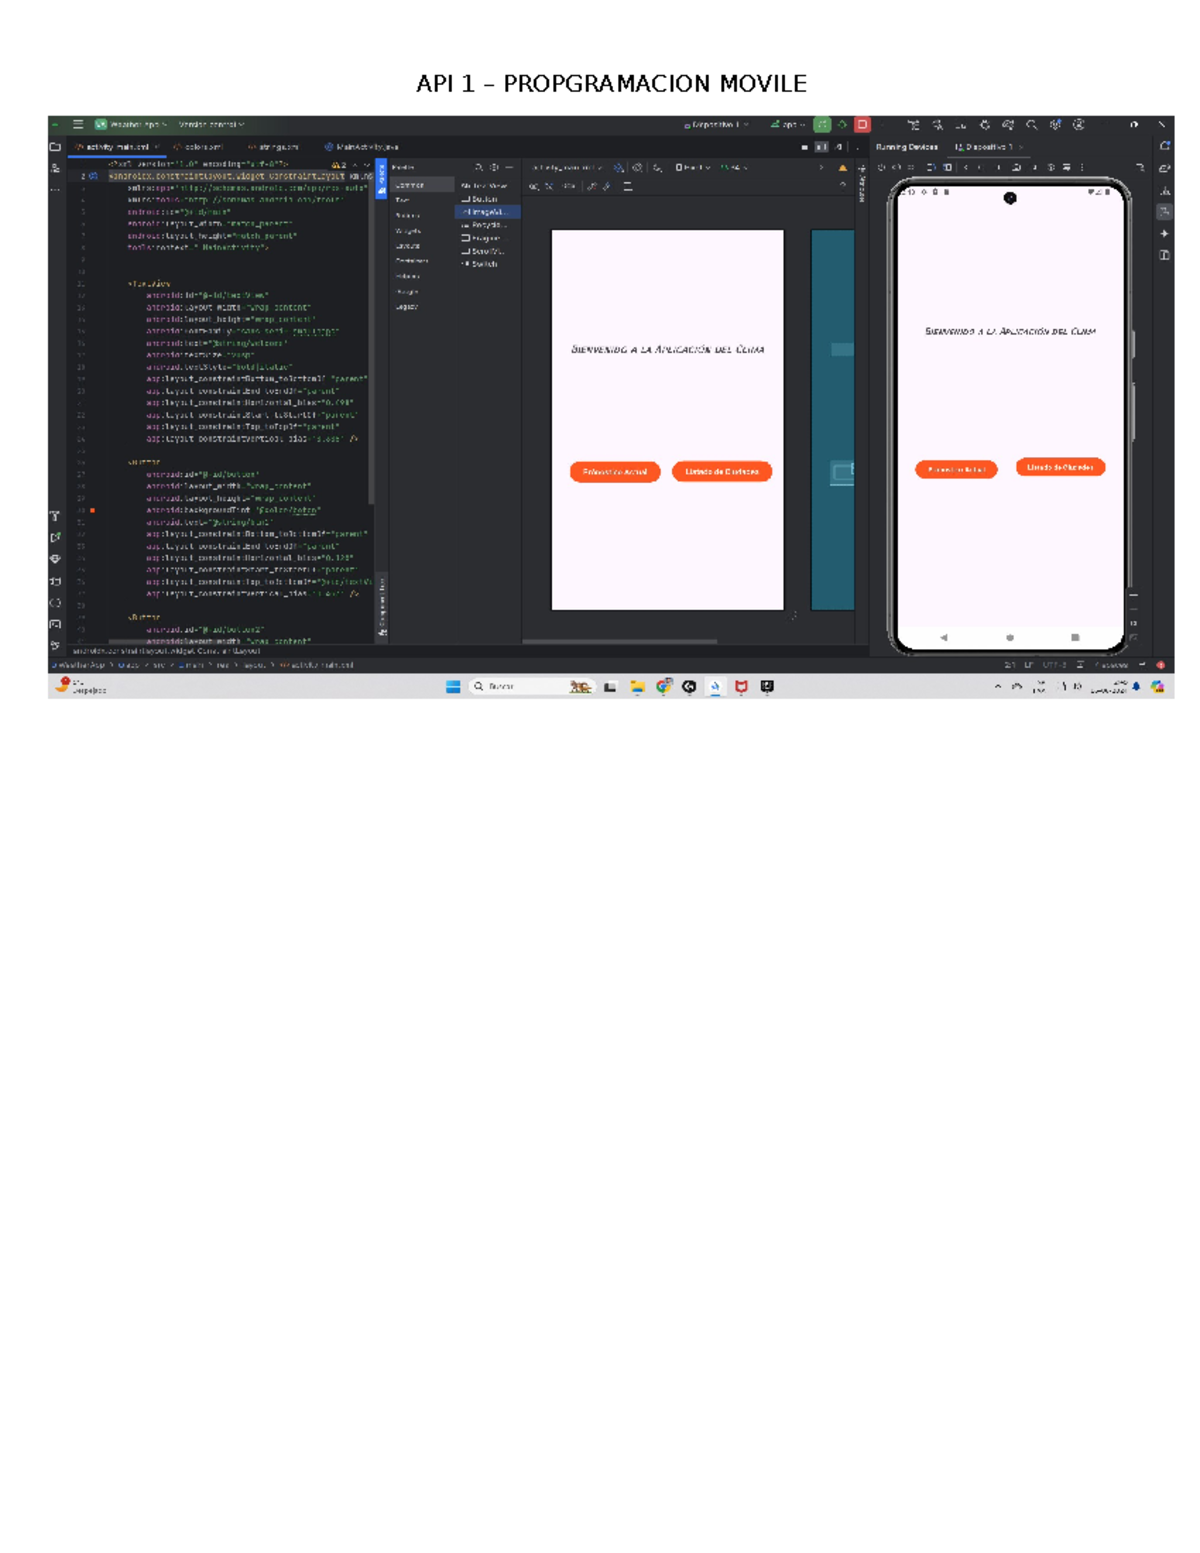Open the MainActivity.java tab
The image size is (1200, 1553).
click(x=360, y=147)
